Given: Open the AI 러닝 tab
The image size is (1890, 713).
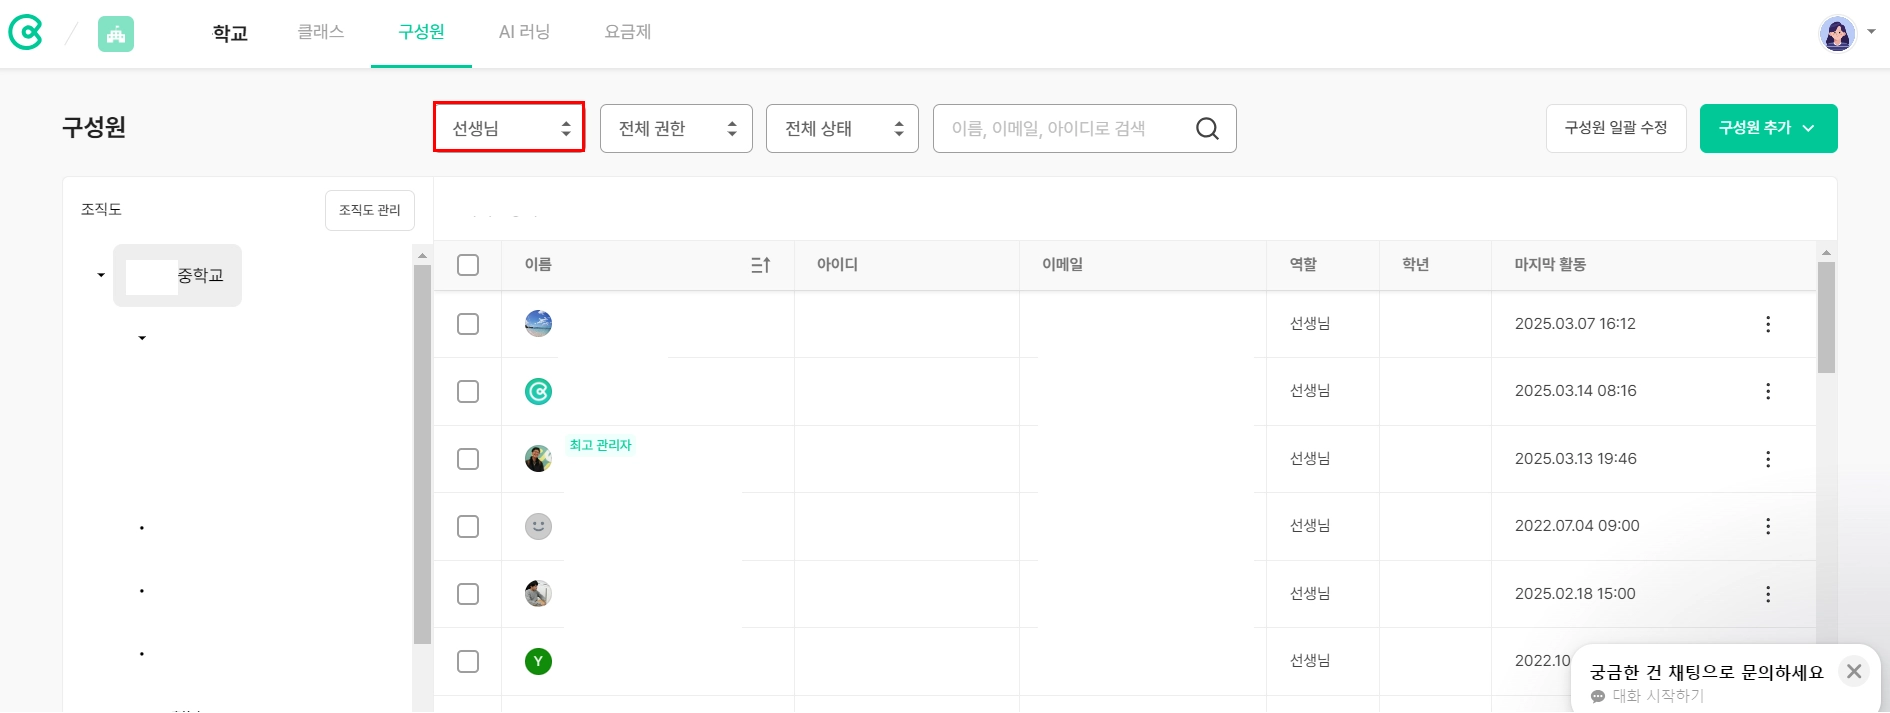Looking at the screenshot, I should click(x=524, y=32).
